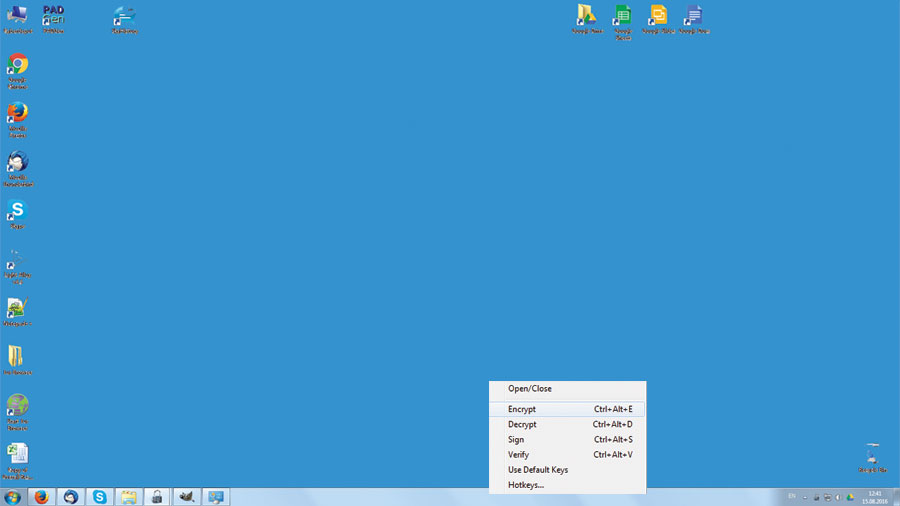Open the monitor icon app in taskbar

pyautogui.click(x=216, y=497)
